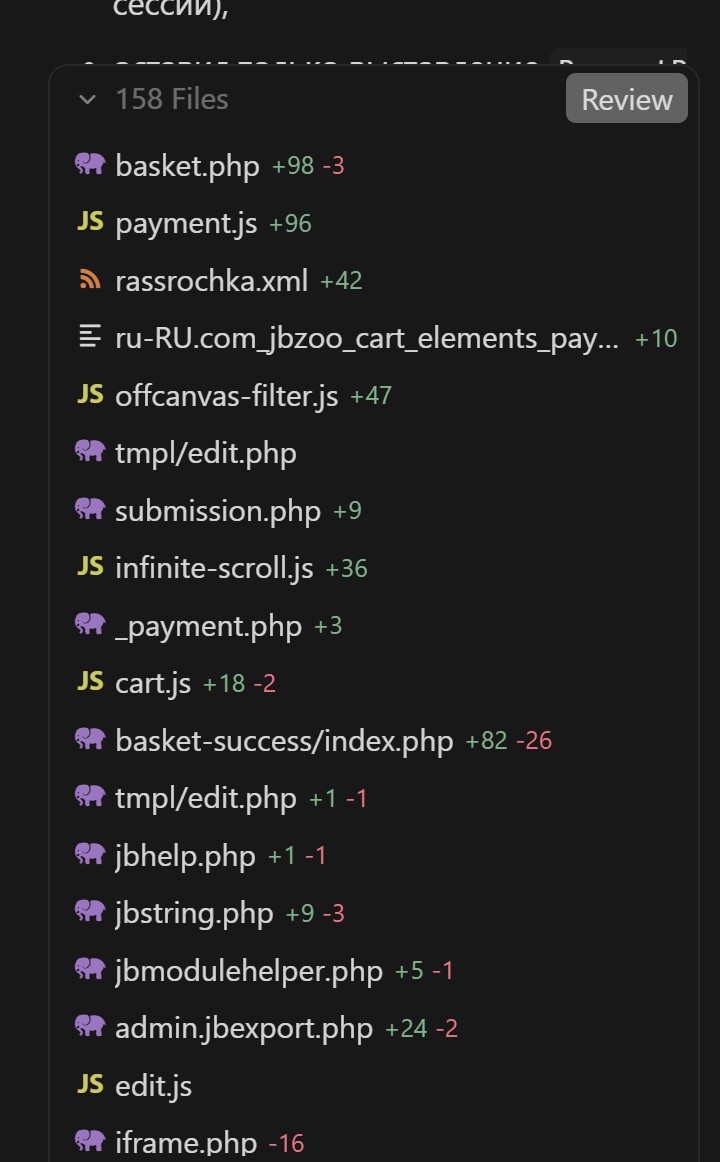Open tmpl/edit.php with +1 -1 changes

coord(206,798)
